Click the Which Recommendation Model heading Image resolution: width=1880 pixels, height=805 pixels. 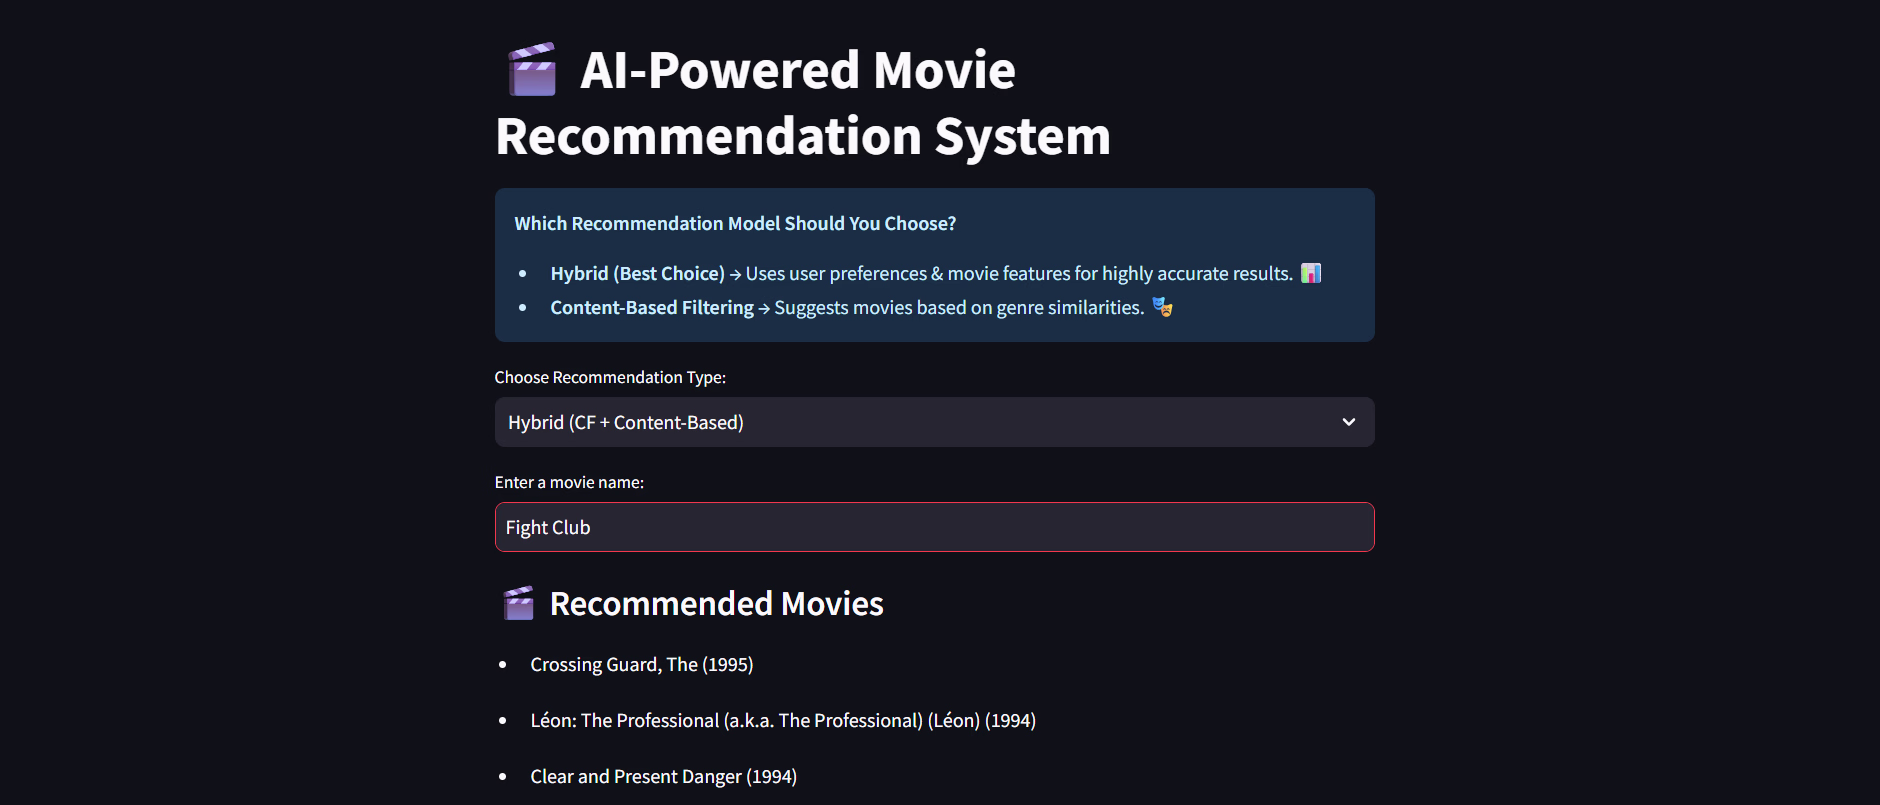pos(735,224)
